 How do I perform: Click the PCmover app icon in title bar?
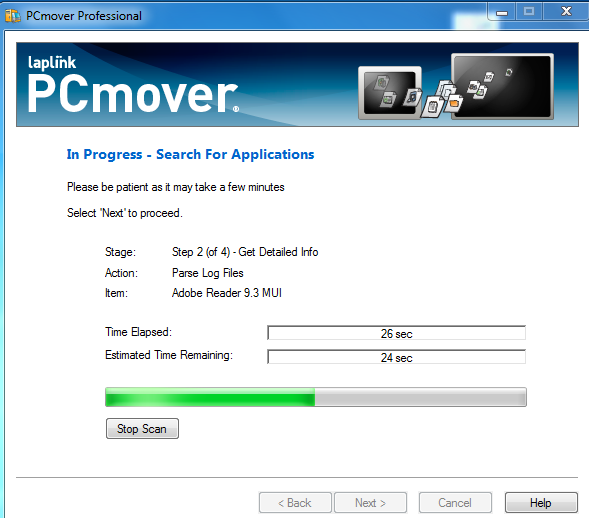click(12, 15)
